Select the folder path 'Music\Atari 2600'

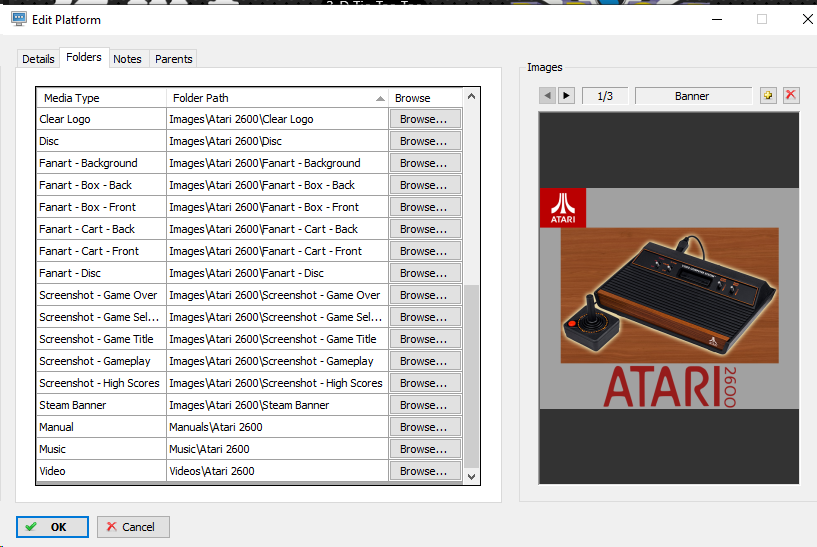coord(277,449)
